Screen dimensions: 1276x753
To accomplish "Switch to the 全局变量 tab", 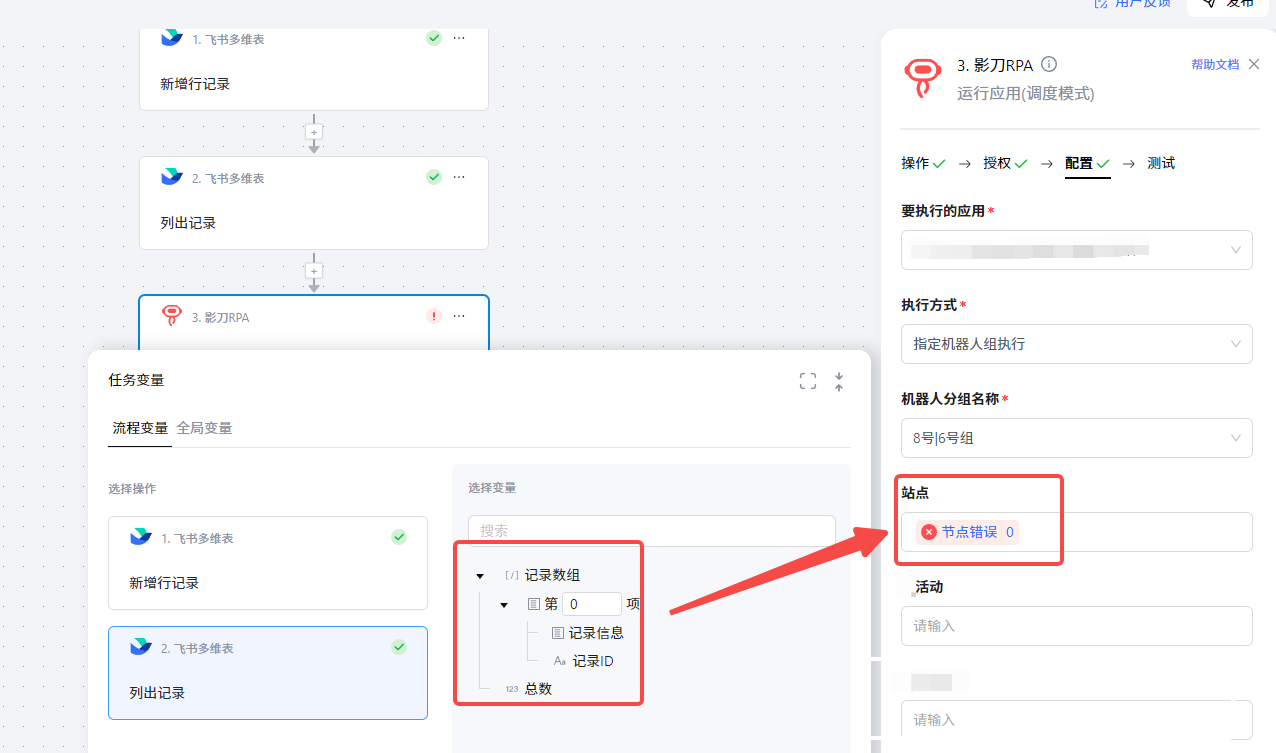I will click(x=204, y=428).
